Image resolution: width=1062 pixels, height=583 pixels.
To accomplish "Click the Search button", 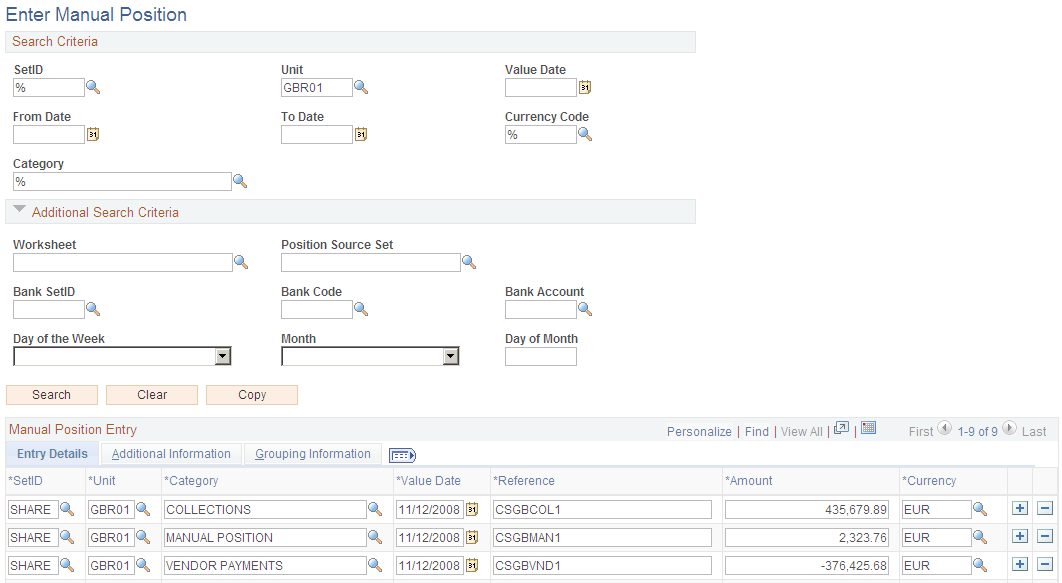I will (x=51, y=395).
